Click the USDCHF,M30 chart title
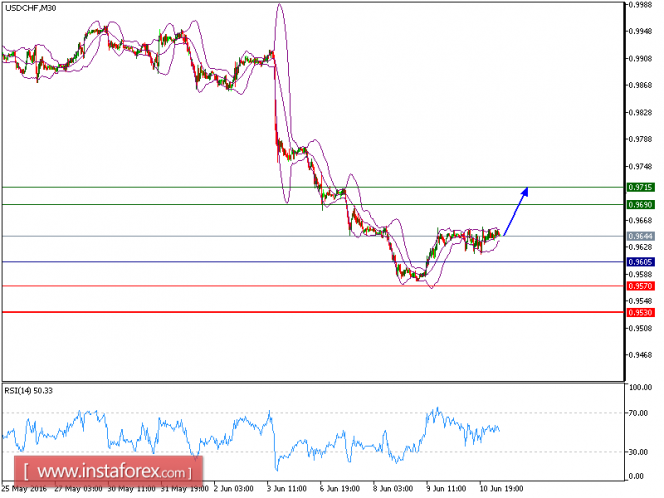The height and width of the screenshot is (498, 664). tap(30, 8)
